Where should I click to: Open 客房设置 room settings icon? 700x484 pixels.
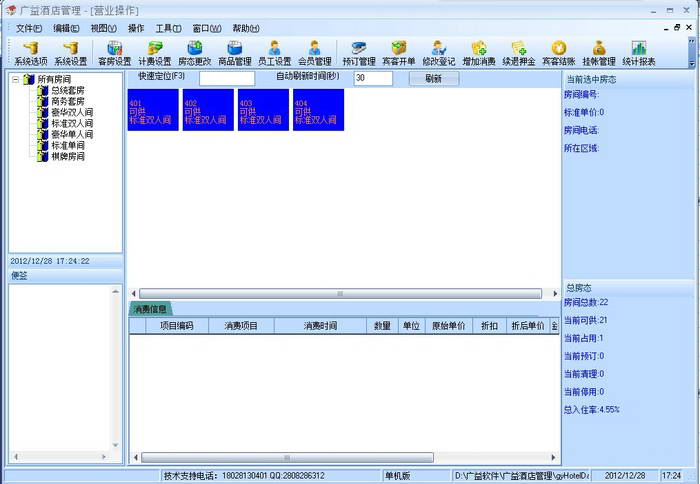115,54
